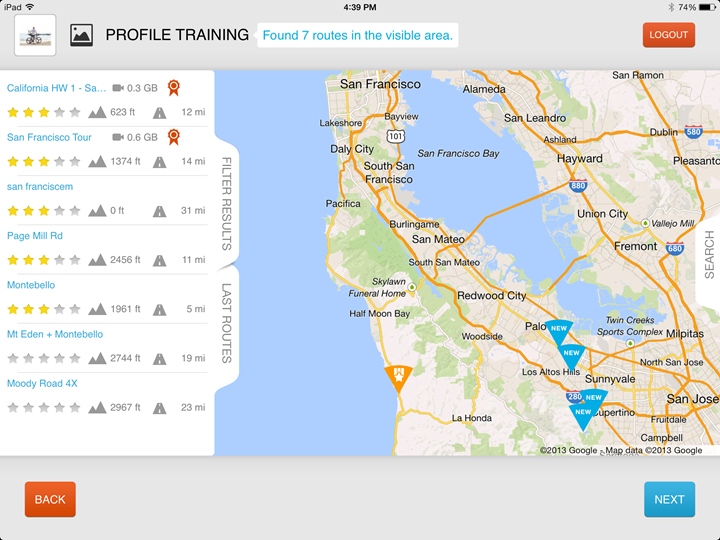The image size is (720, 540).
Task: Select the NEW map marker above Los Altos Hills
Action: [x=571, y=356]
